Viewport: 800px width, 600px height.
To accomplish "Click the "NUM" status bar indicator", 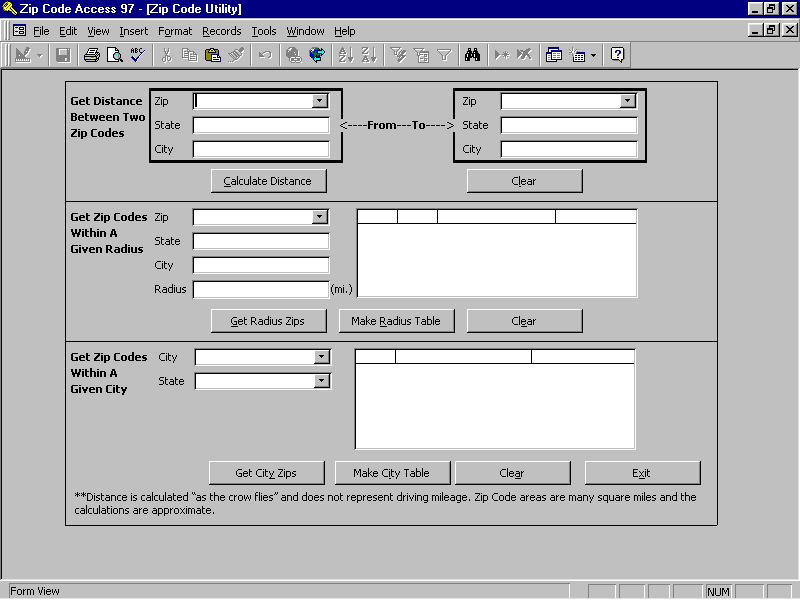I will click(718, 592).
